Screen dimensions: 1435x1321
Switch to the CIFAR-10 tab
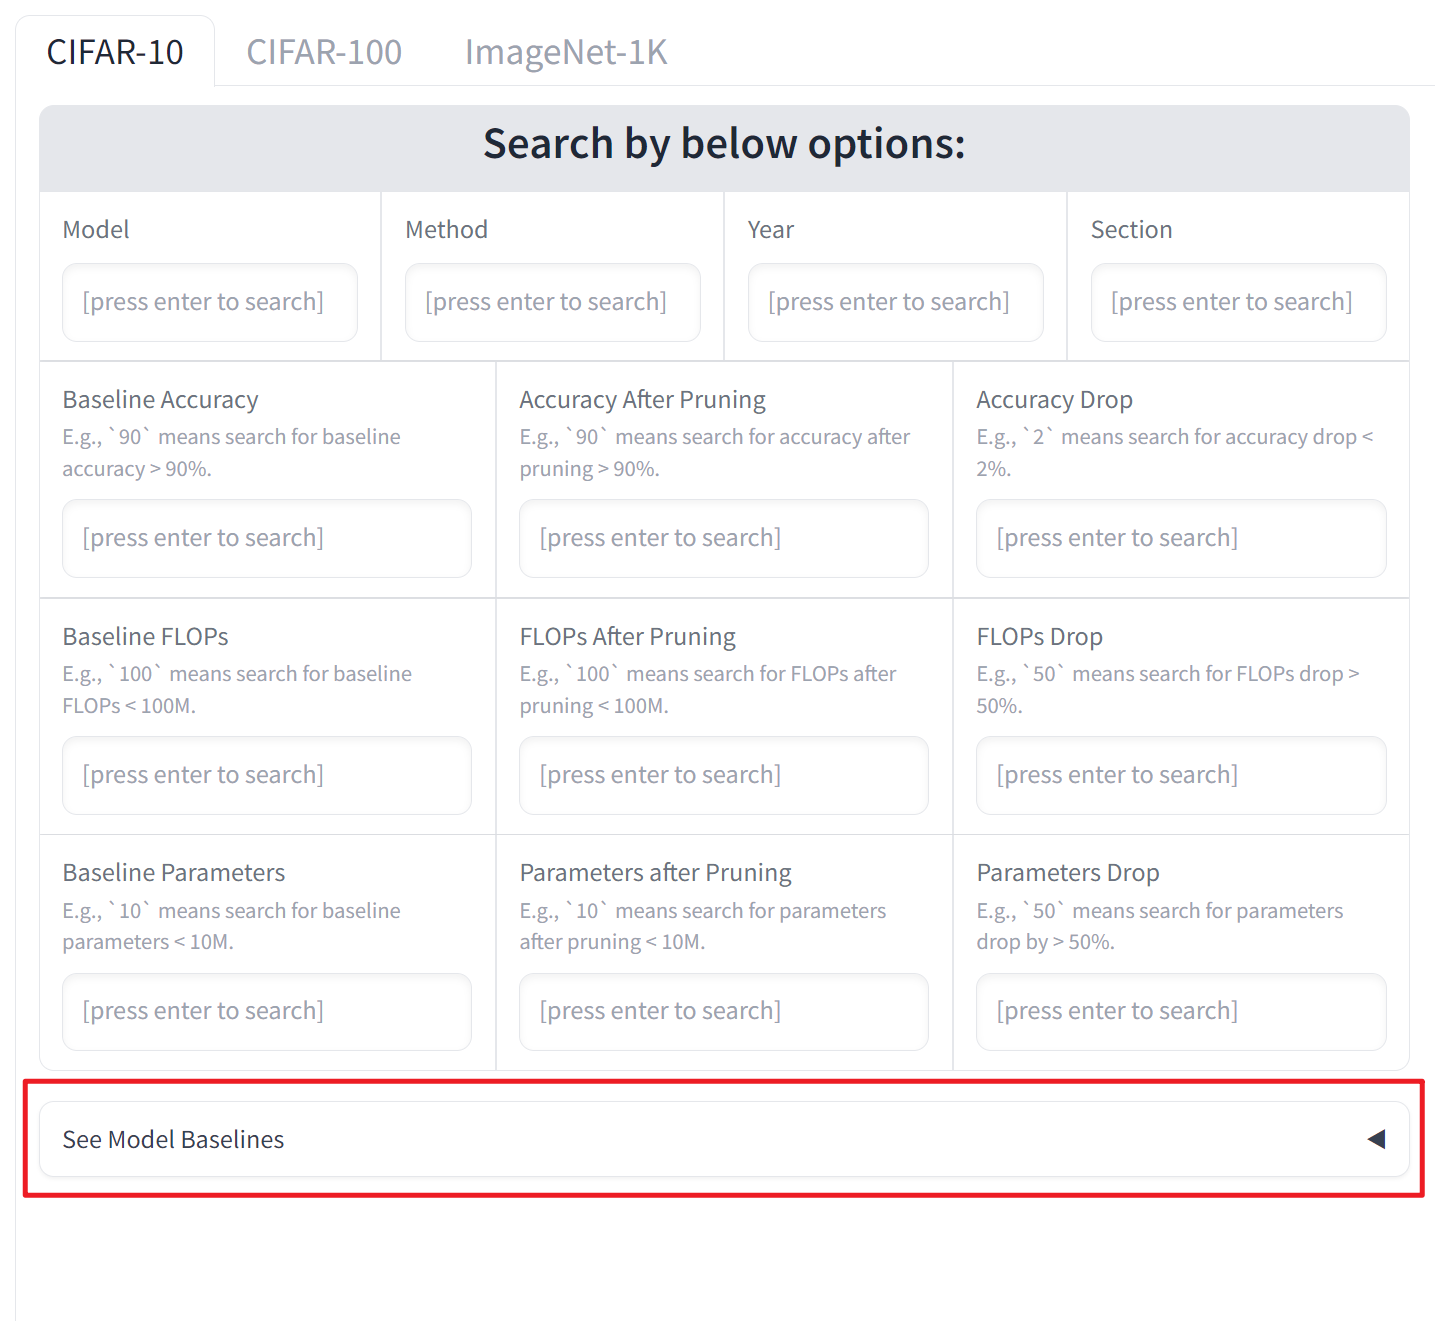[x=115, y=52]
